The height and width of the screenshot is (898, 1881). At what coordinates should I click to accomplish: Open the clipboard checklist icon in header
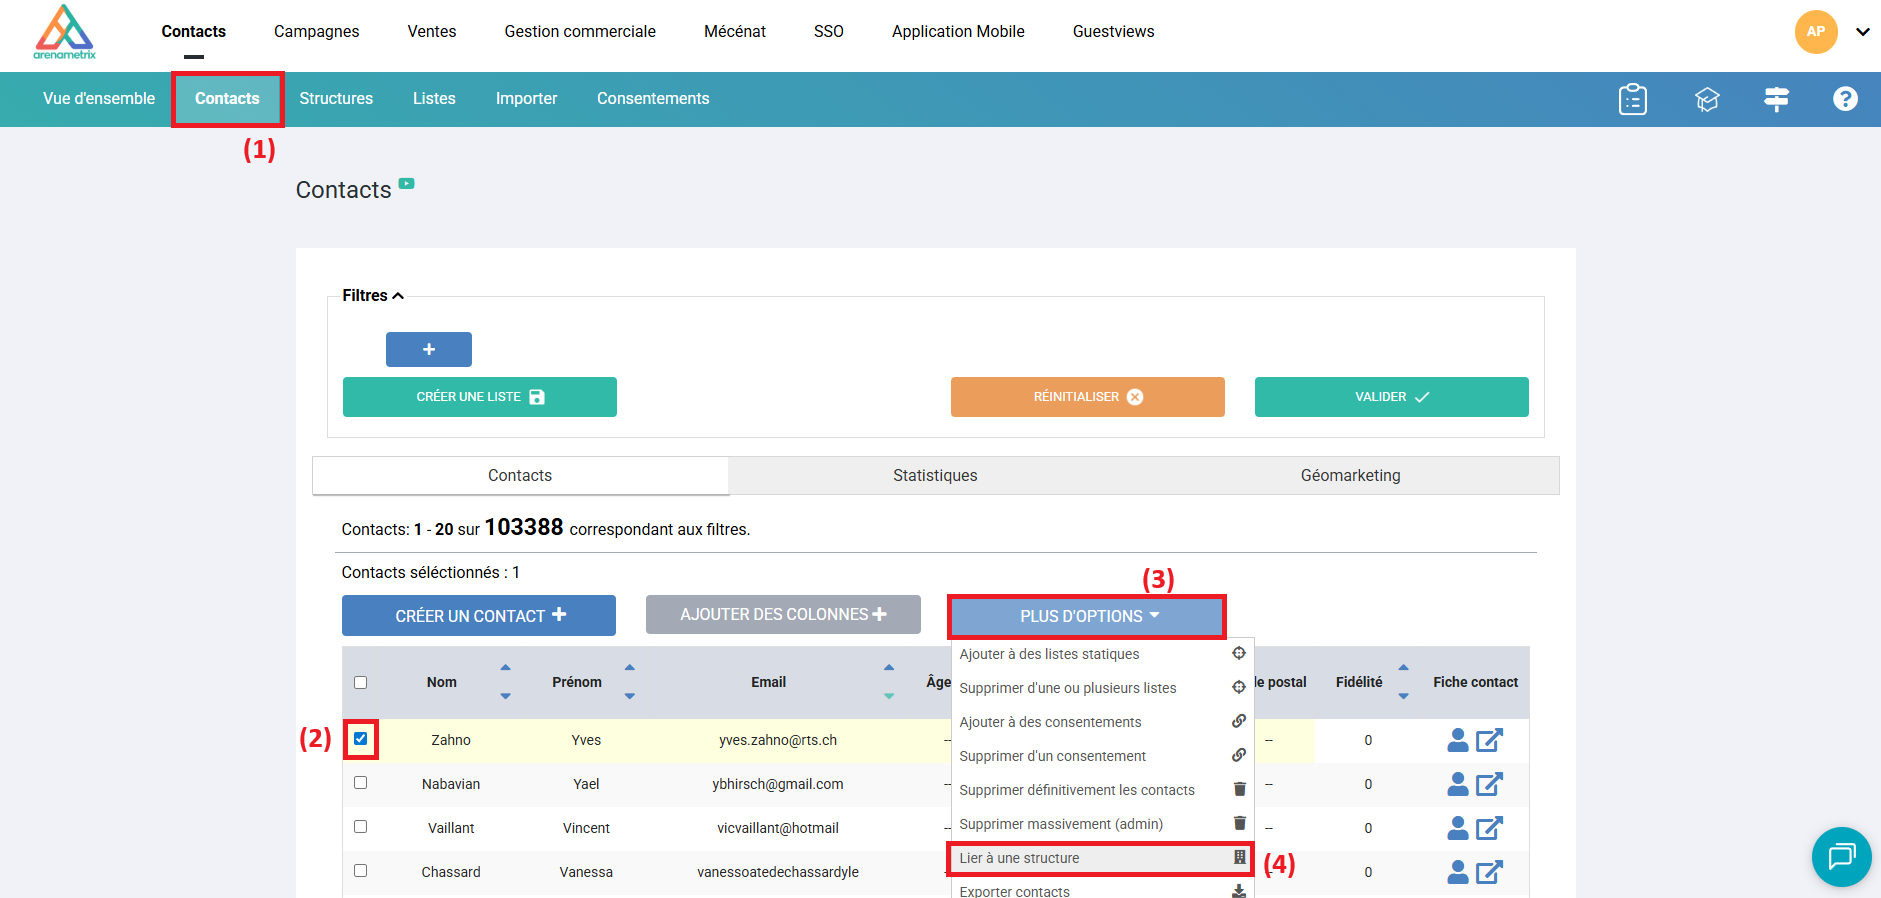coord(1632,99)
